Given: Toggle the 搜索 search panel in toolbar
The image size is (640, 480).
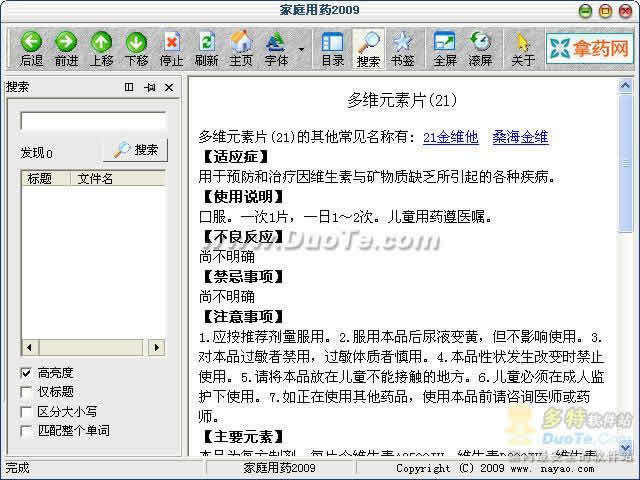Looking at the screenshot, I should (x=368, y=49).
